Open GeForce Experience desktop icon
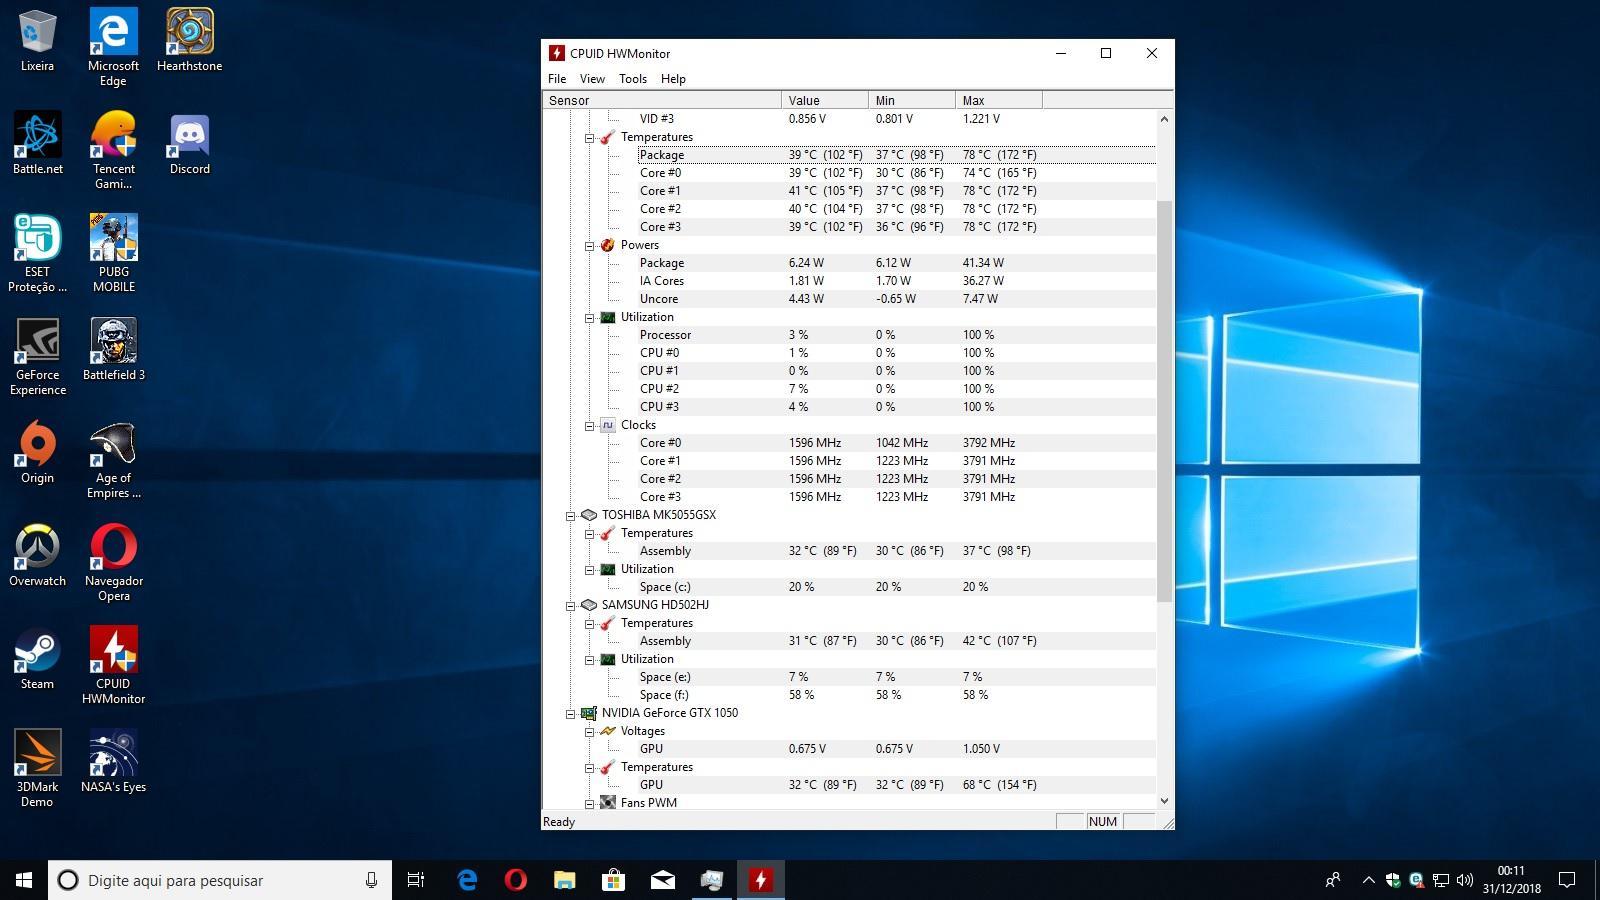This screenshot has height=900, width=1600. pyautogui.click(x=38, y=357)
